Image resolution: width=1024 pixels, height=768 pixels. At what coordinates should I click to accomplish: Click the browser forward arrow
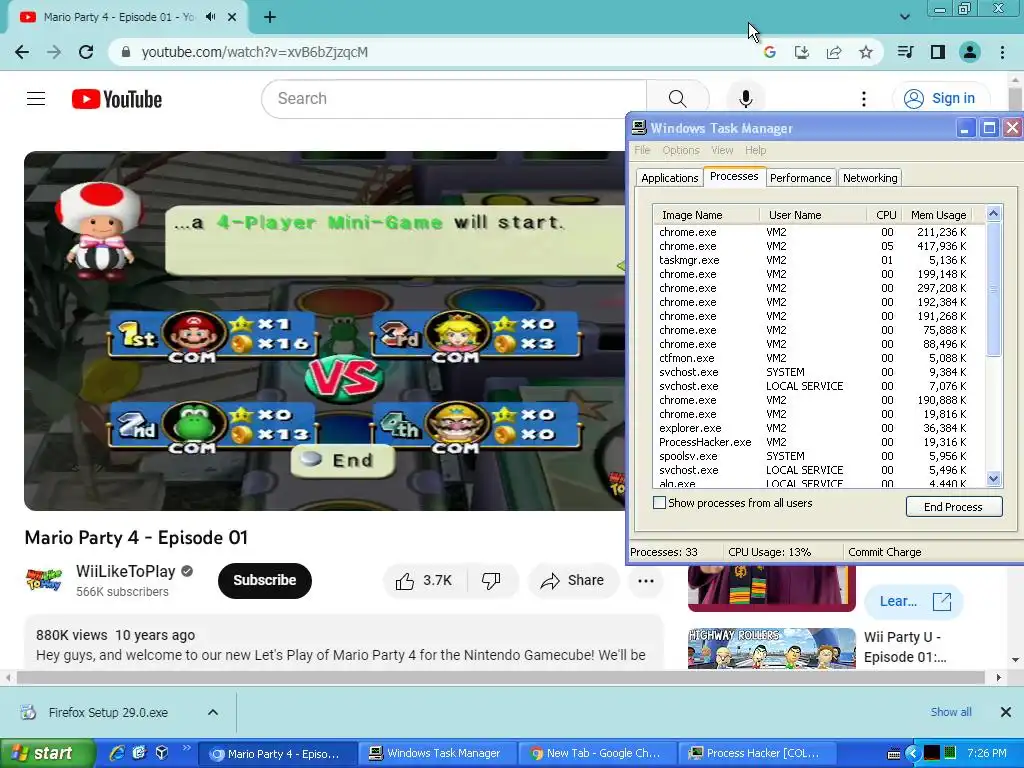tap(54, 52)
